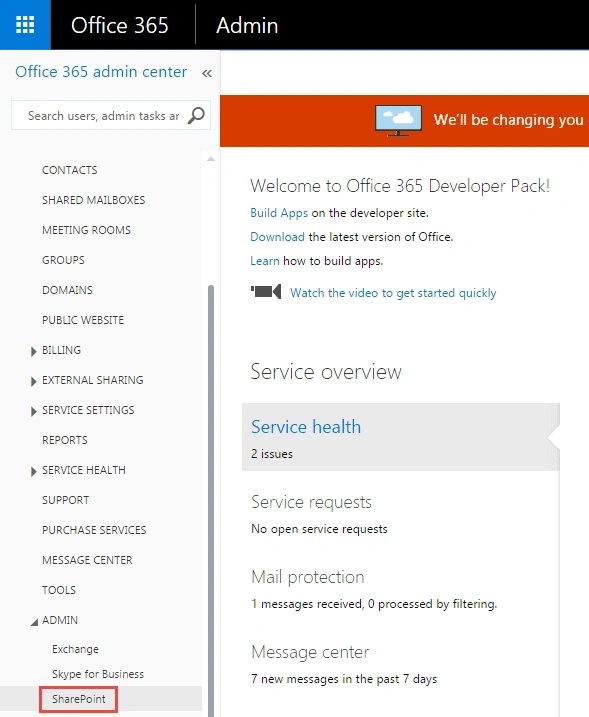This screenshot has width=589, height=717.
Task: Expand the SERVICE SETTINGS section
Action: [33, 411]
